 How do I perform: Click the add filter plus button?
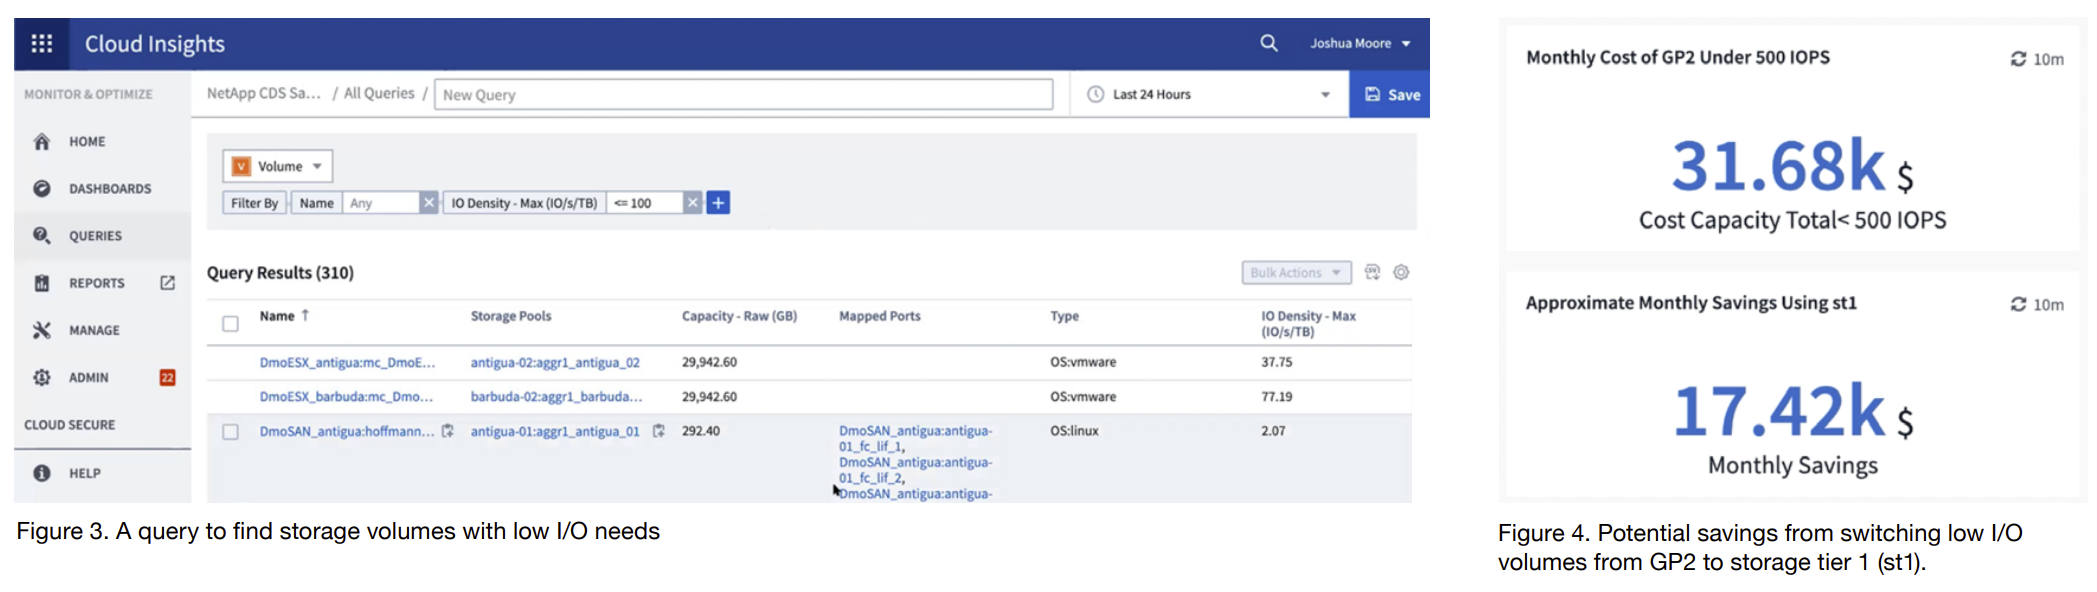click(x=718, y=203)
